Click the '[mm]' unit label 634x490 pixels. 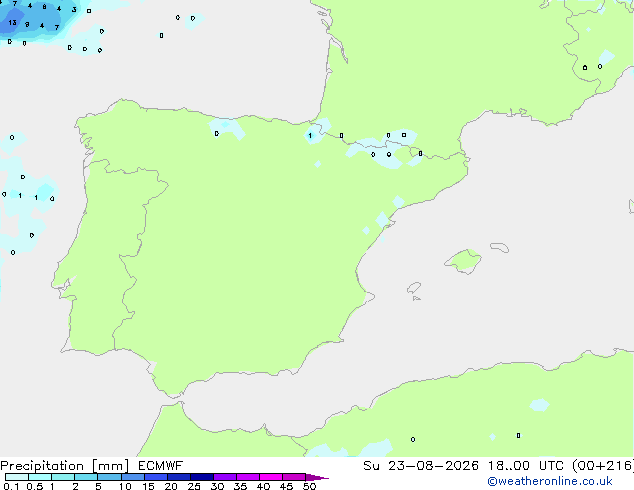[110, 466]
